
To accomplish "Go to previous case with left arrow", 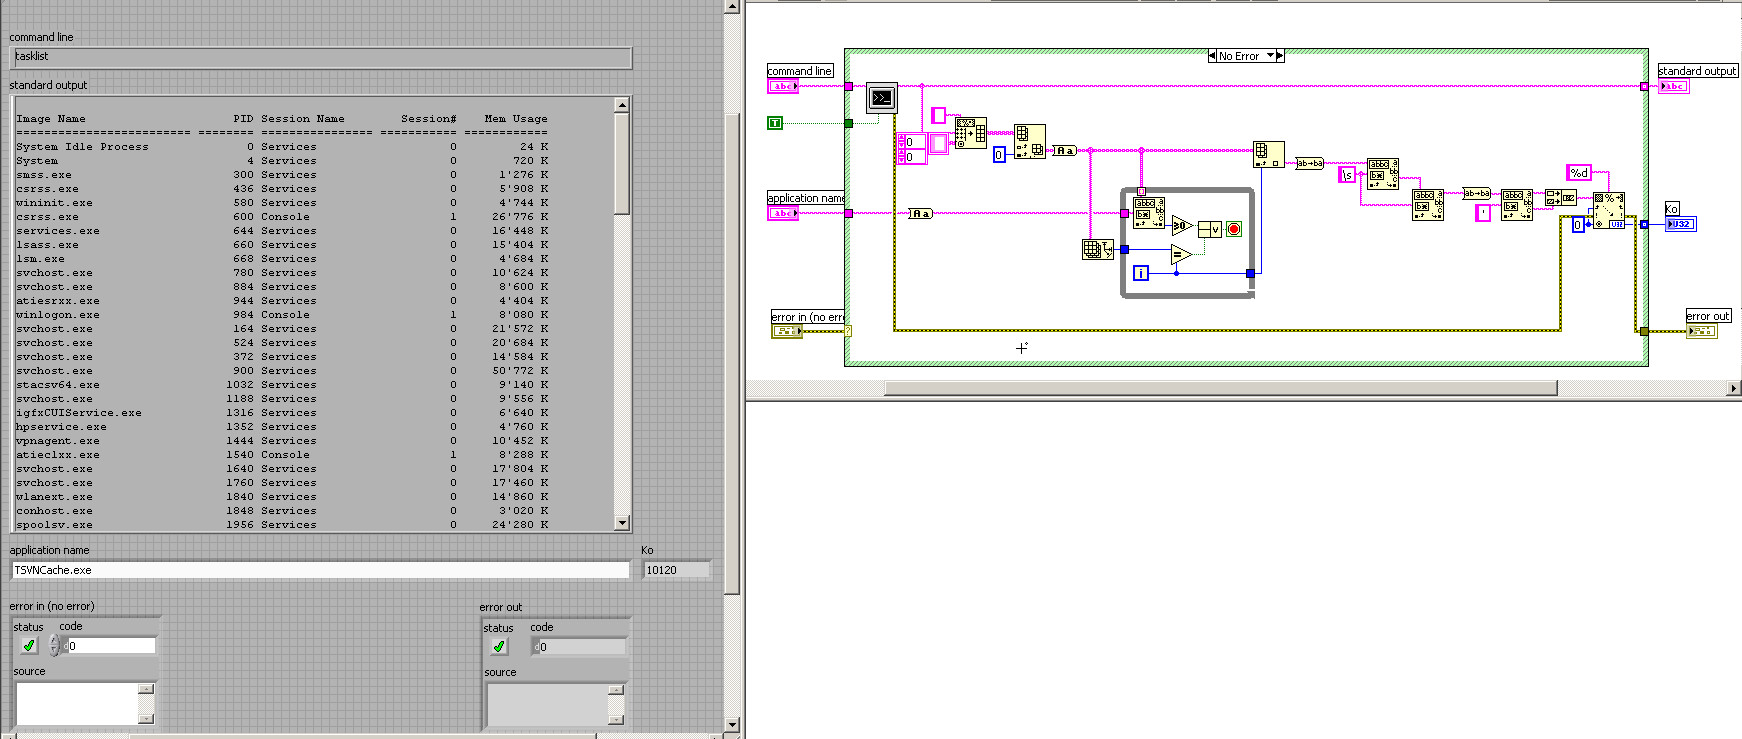I will 1212,56.
